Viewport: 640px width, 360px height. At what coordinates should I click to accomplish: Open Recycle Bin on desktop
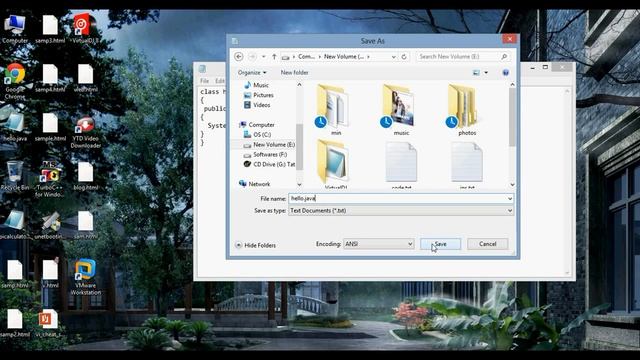pyautogui.click(x=15, y=176)
